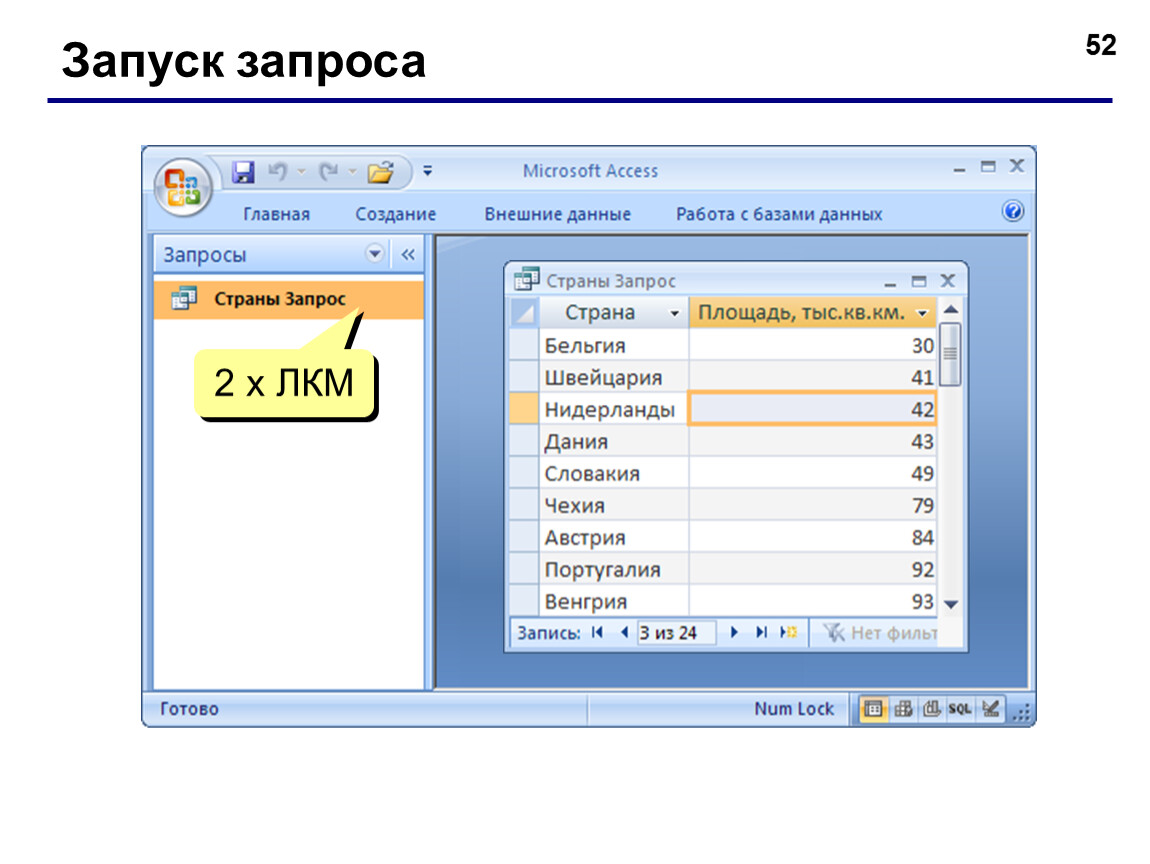This screenshot has width=1150, height=864.
Task: Click the datasheet vertical scrollbar thumb
Action: coord(950,354)
